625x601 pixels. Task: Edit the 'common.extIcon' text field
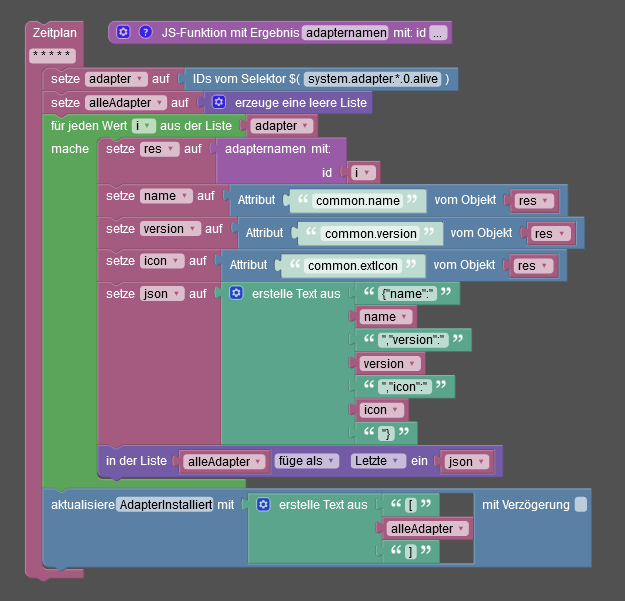[x=353, y=266]
